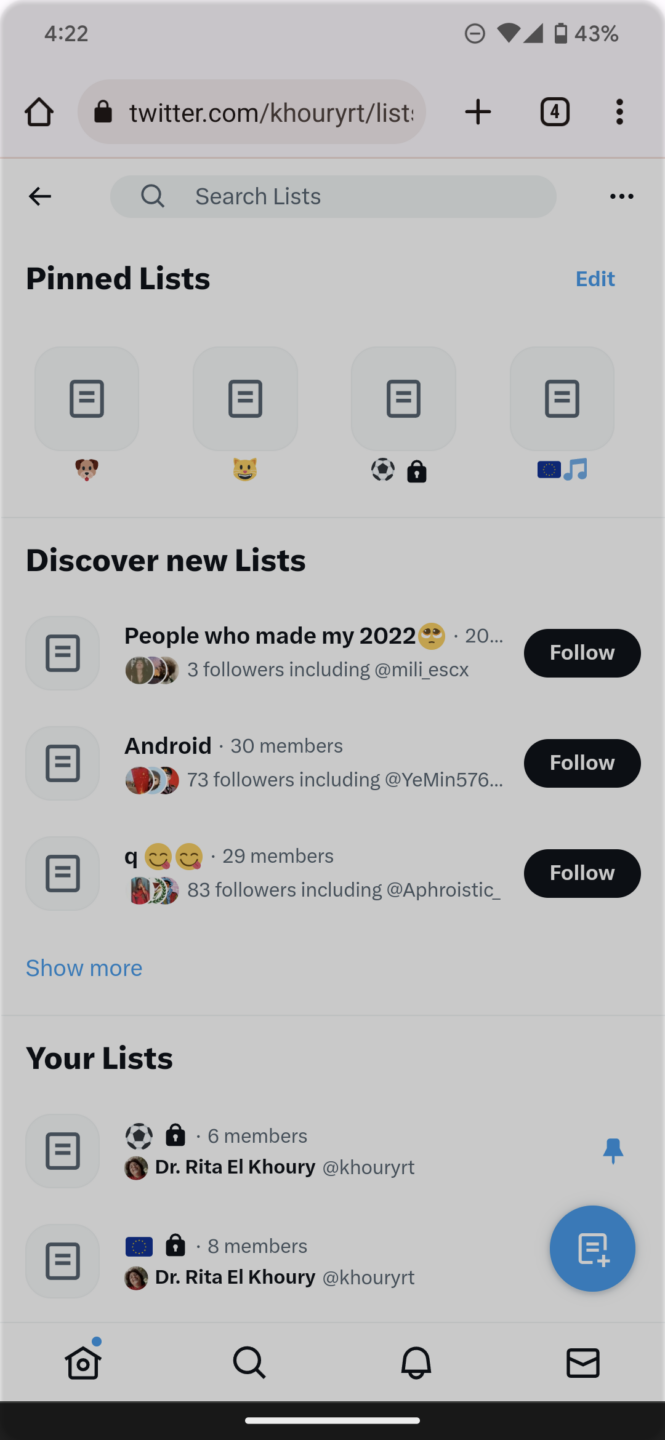Viewport: 665px width, 1440px height.
Task: Open the EU flag music pinned list
Action: coord(561,398)
